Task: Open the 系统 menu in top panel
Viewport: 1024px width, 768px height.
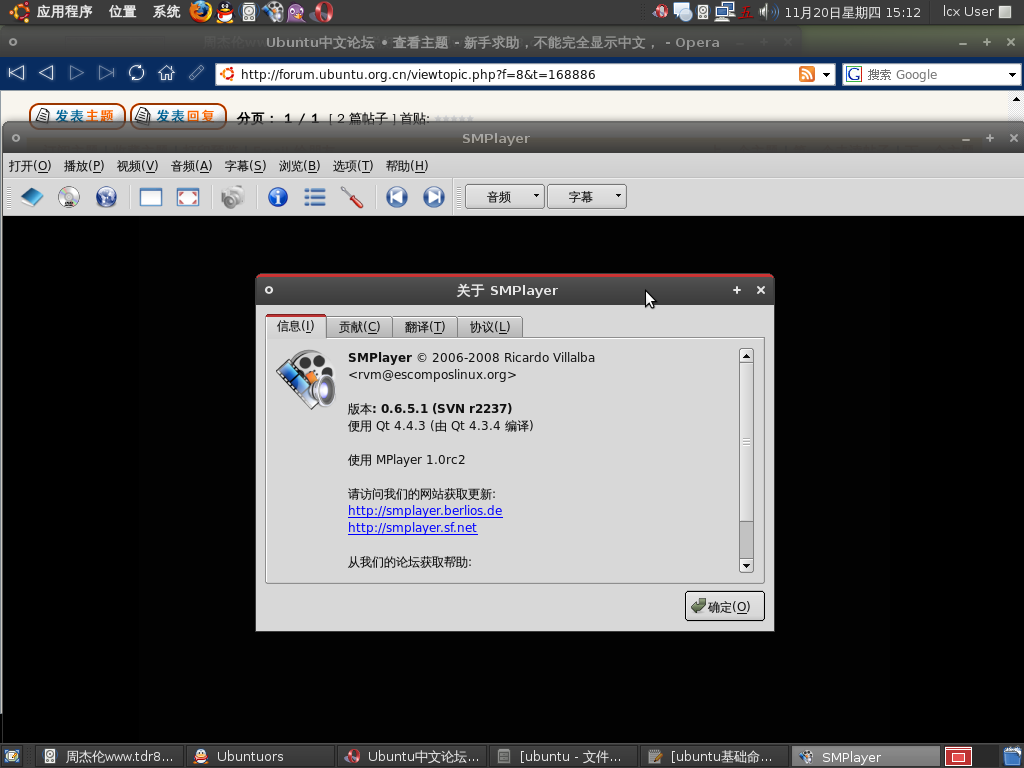Action: click(x=167, y=12)
